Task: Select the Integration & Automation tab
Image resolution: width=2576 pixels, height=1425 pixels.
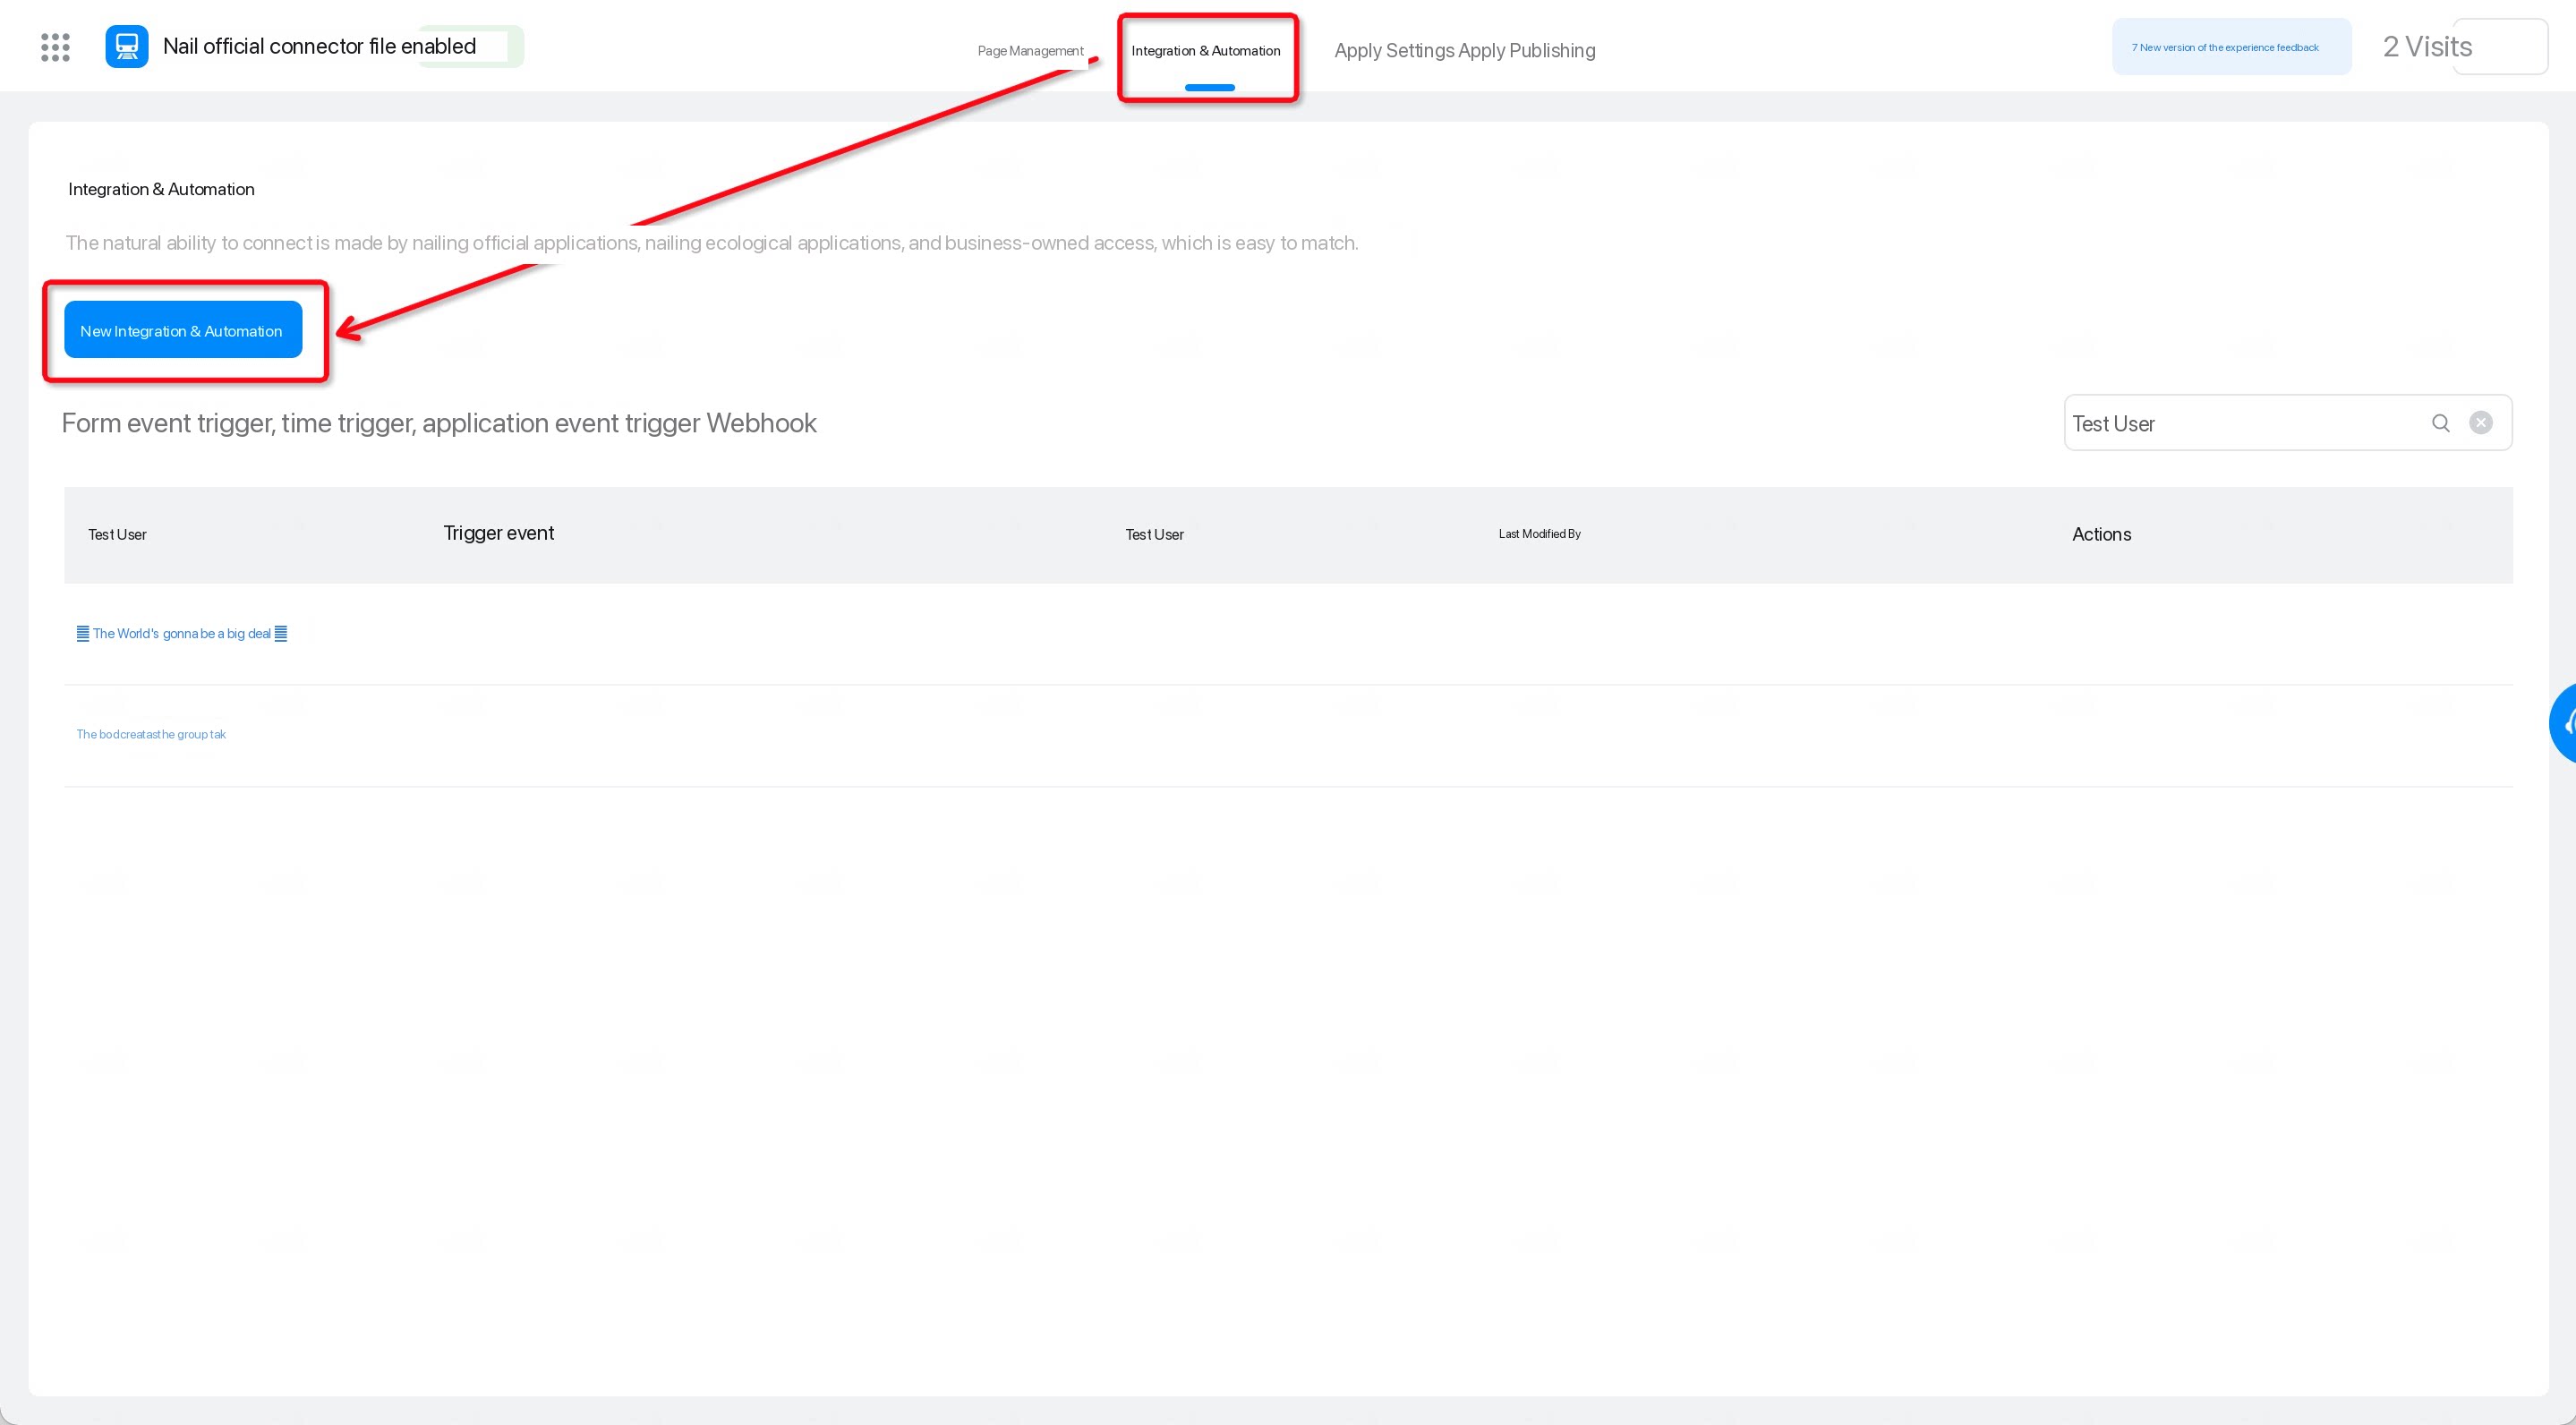Action: click(1206, 51)
